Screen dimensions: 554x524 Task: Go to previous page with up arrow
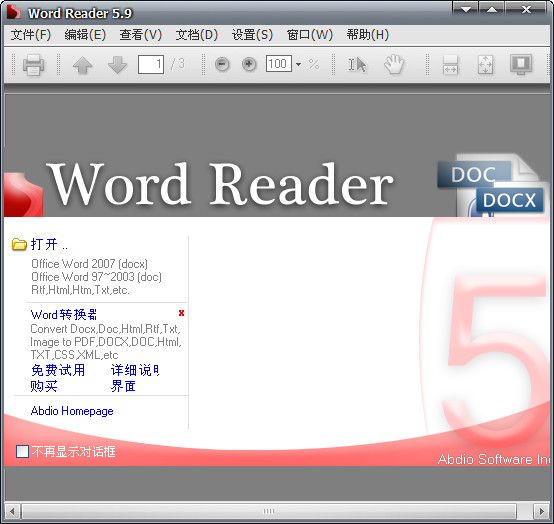[x=82, y=64]
